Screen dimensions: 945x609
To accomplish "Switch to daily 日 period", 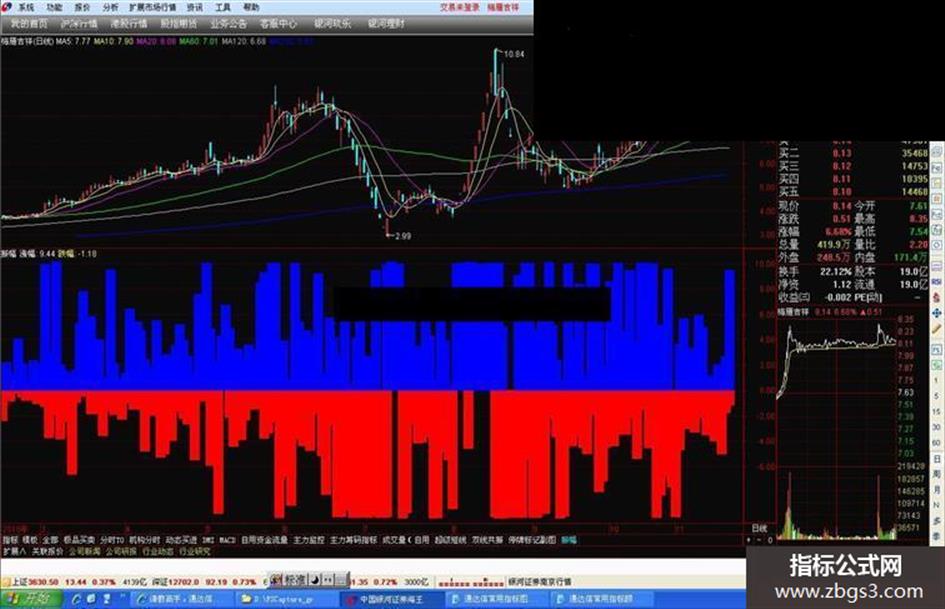I will [937, 459].
